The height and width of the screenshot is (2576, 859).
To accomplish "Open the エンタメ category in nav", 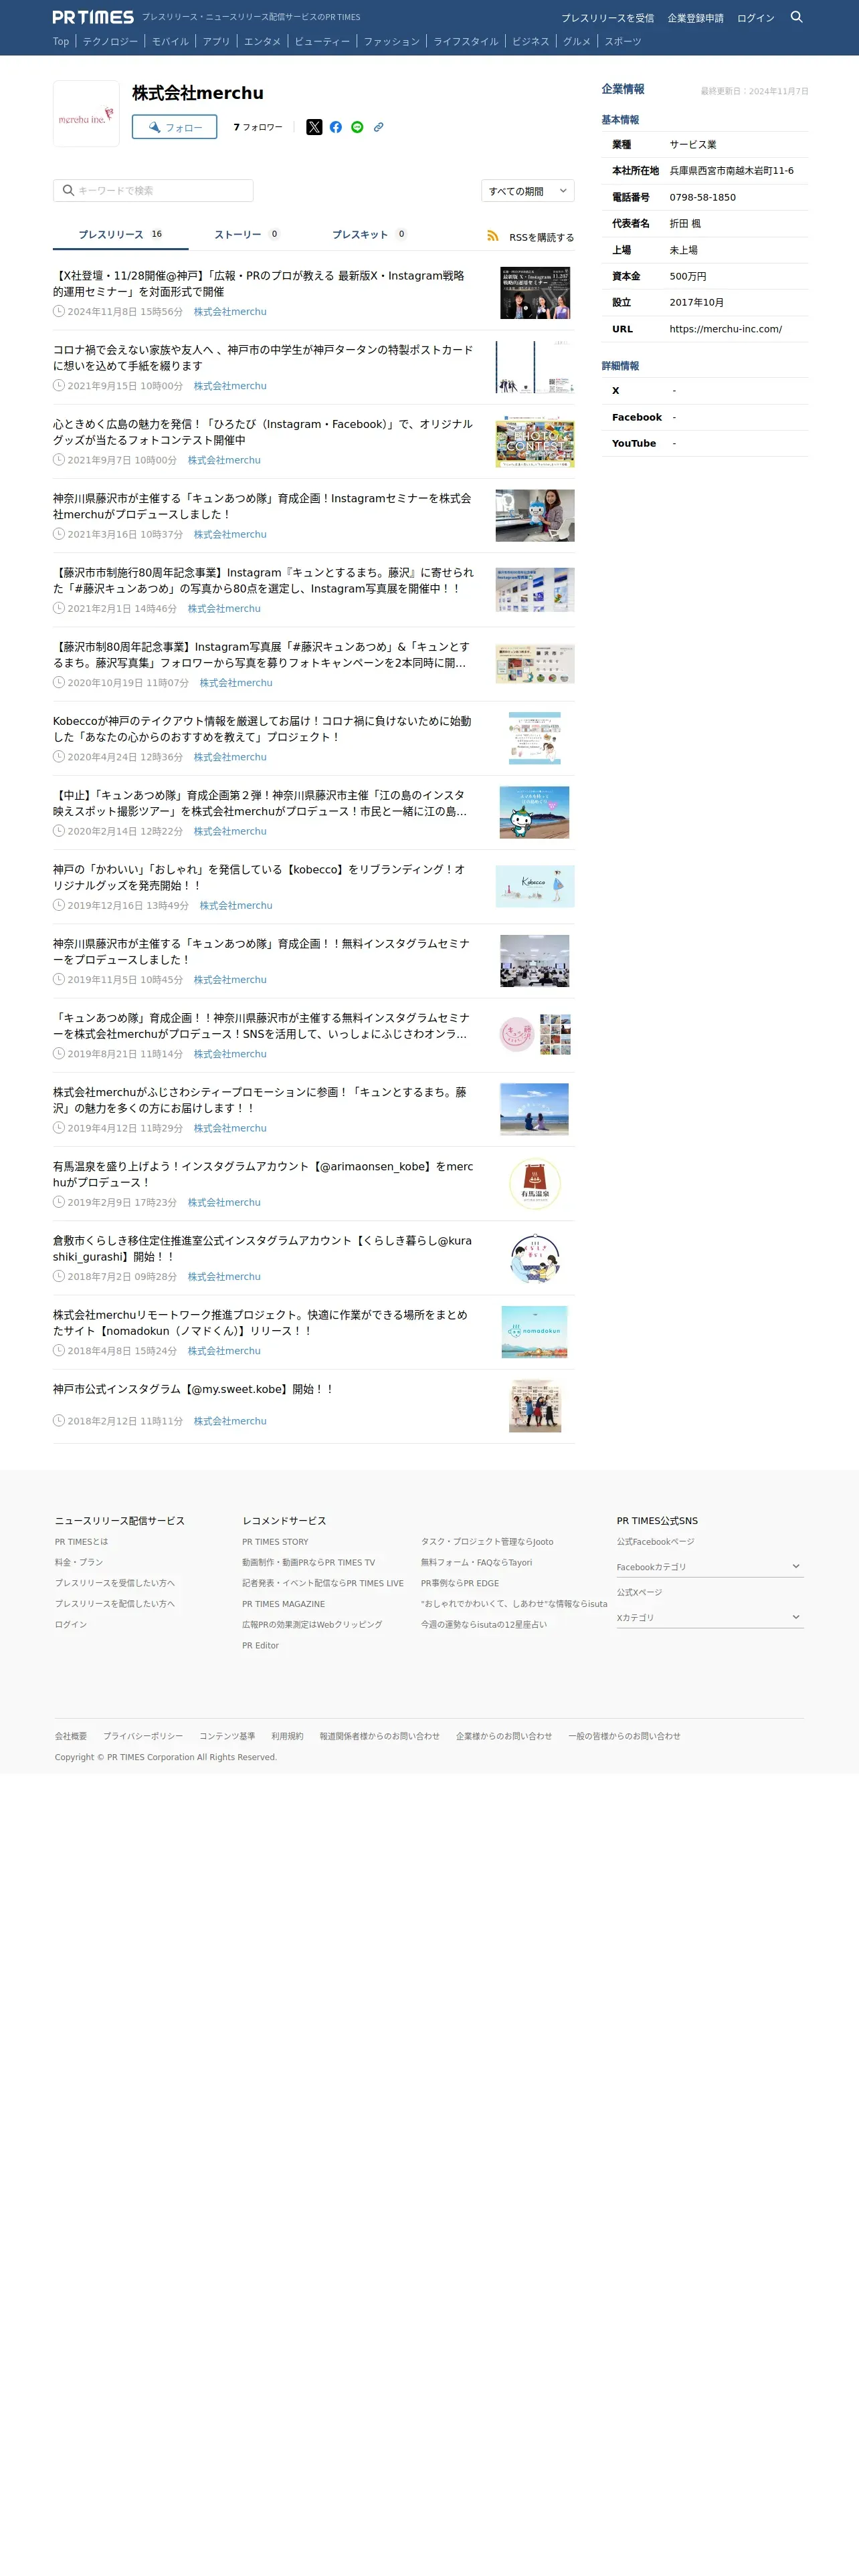I will [262, 42].
